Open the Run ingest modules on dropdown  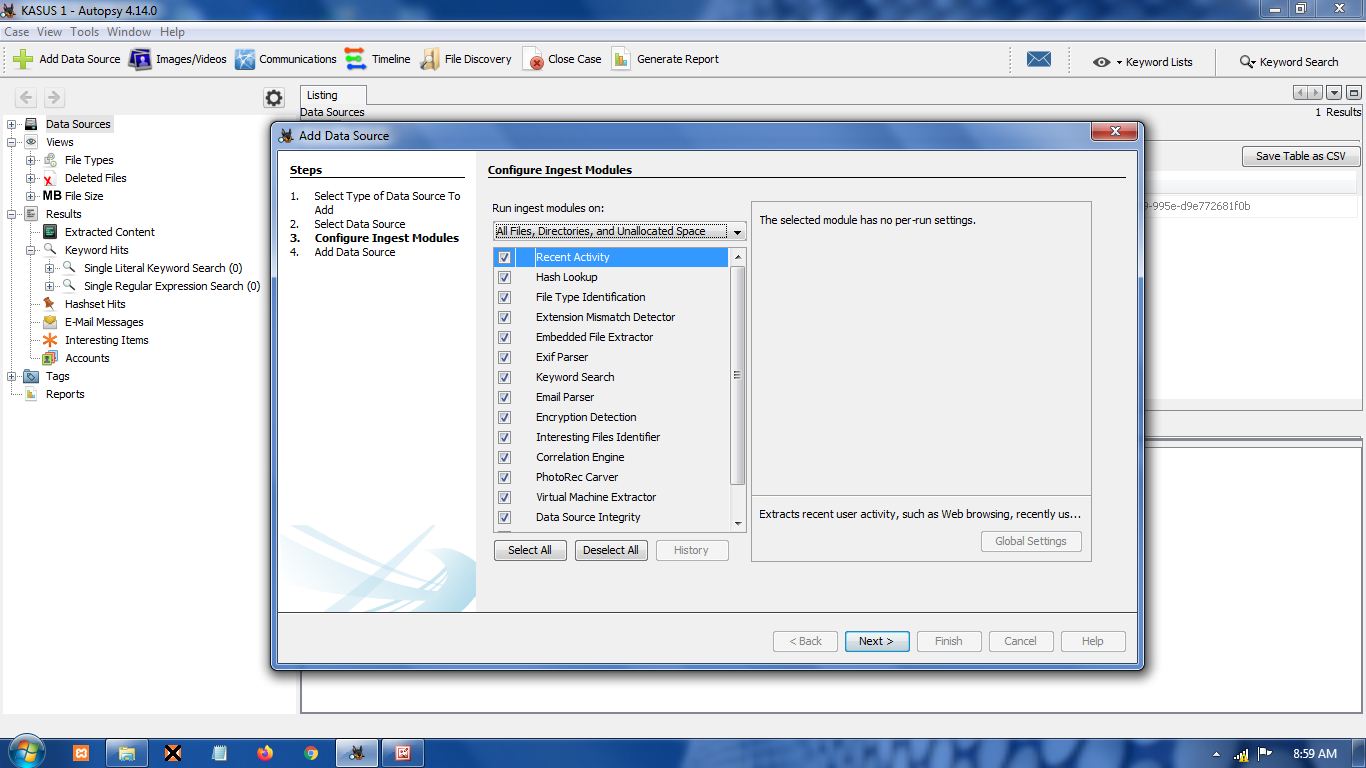(619, 231)
